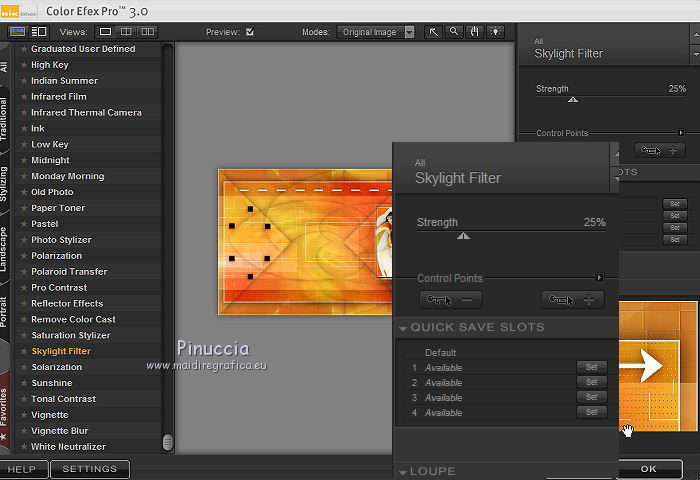Open the Settings button

(90, 468)
